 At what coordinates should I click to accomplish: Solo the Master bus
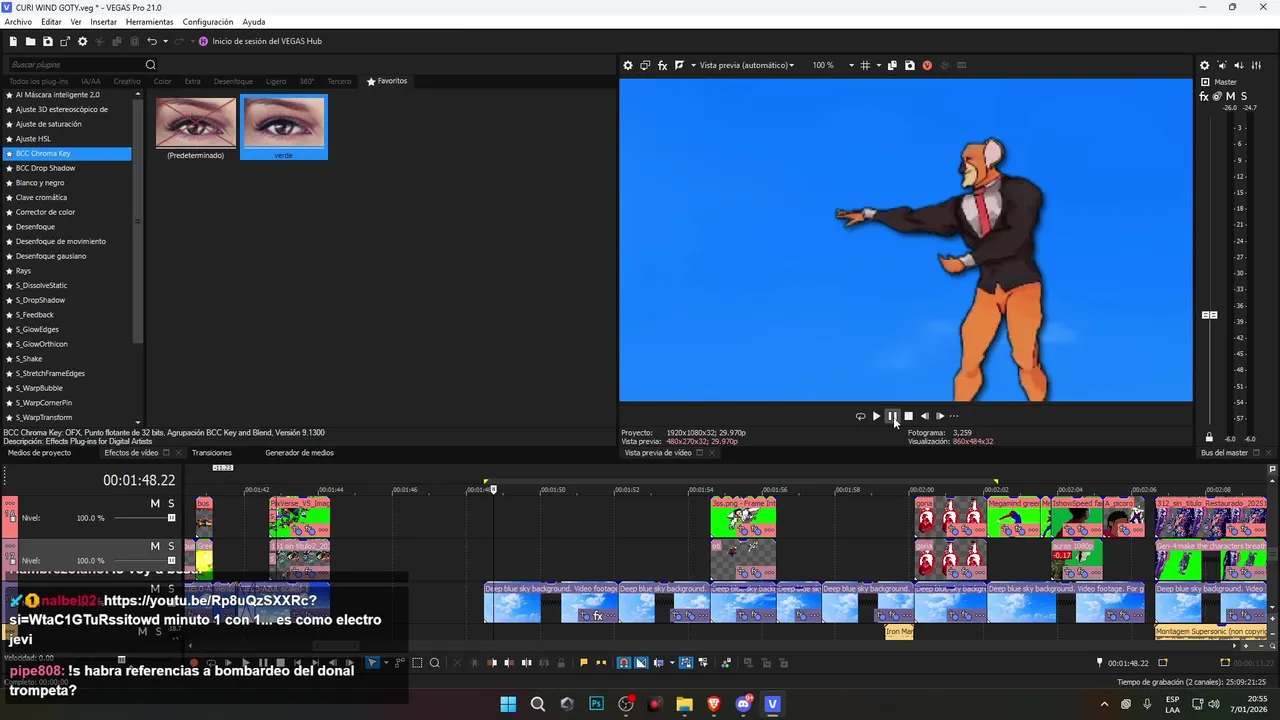coord(1243,96)
